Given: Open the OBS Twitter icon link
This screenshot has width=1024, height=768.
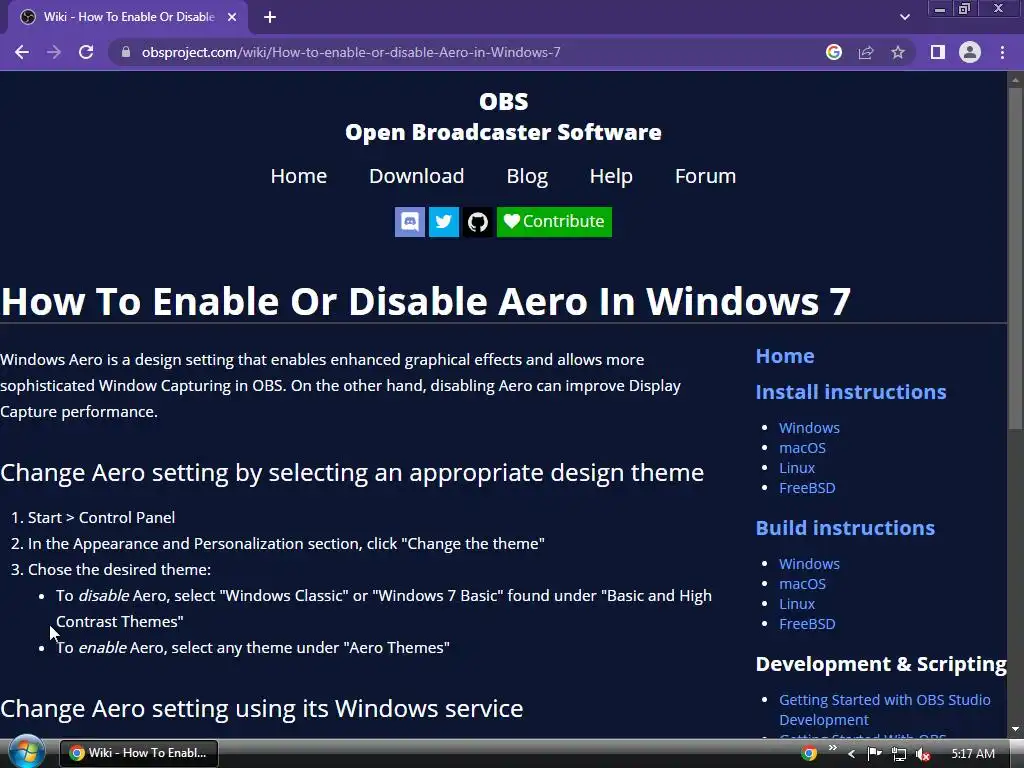Looking at the screenshot, I should pyautogui.click(x=444, y=222).
